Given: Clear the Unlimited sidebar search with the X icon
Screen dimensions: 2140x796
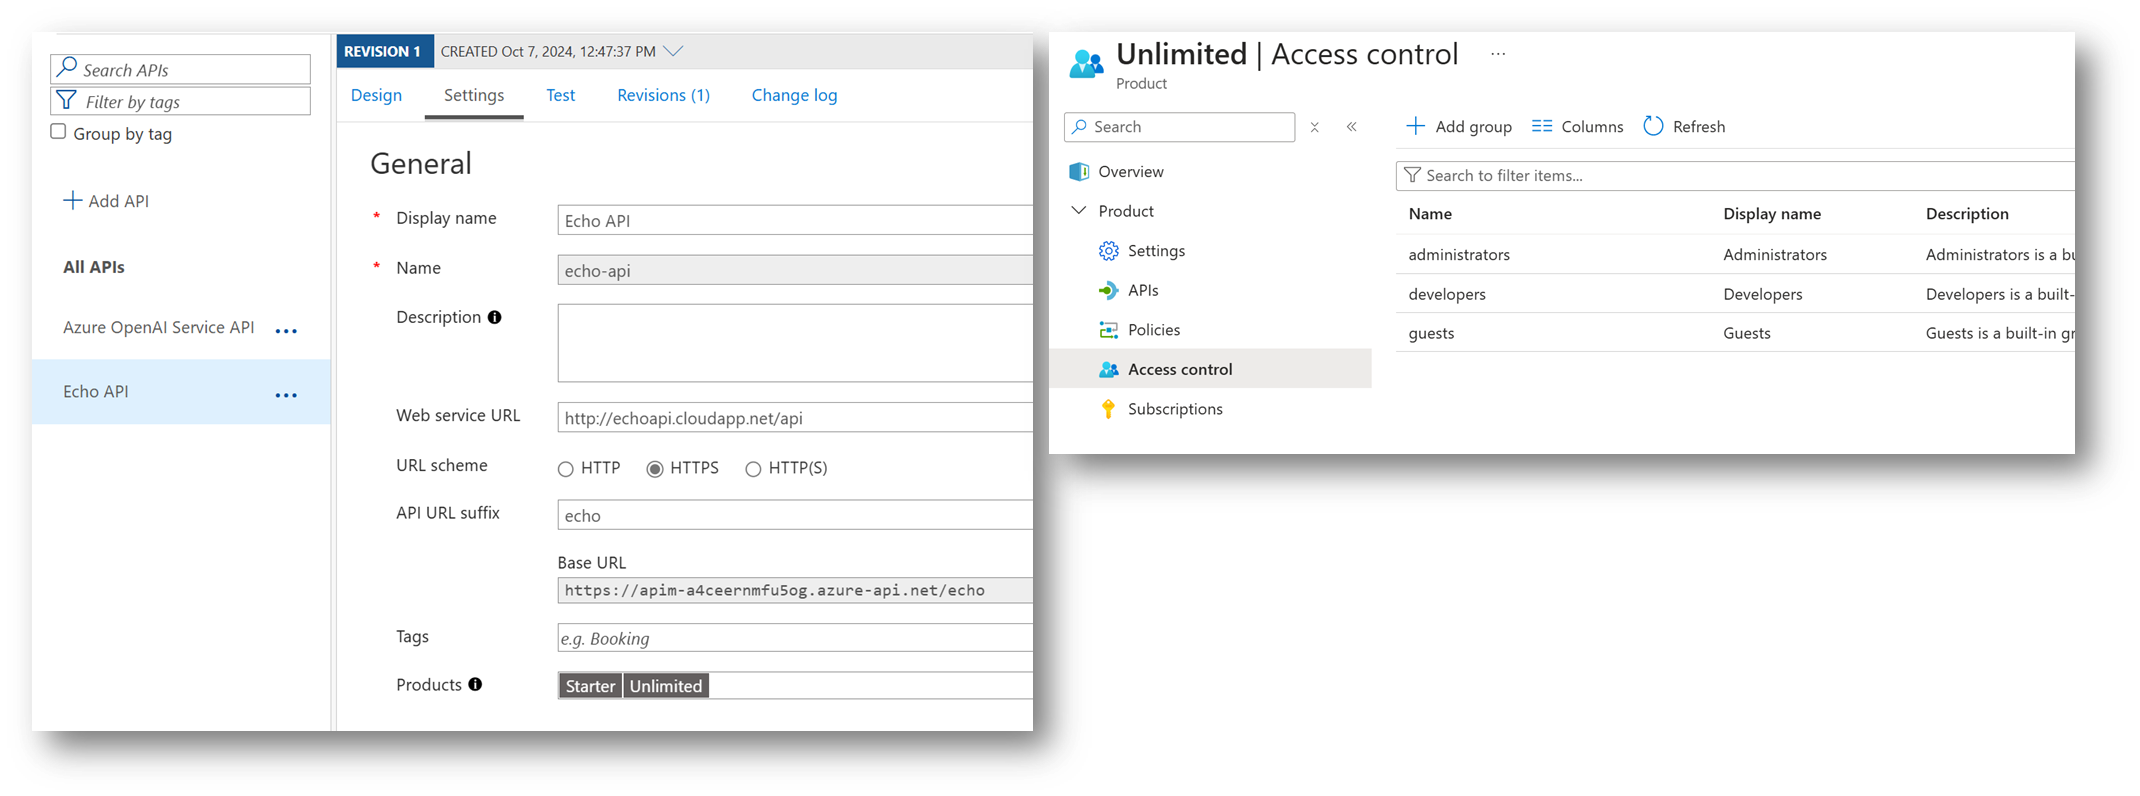Looking at the screenshot, I should tap(1315, 127).
